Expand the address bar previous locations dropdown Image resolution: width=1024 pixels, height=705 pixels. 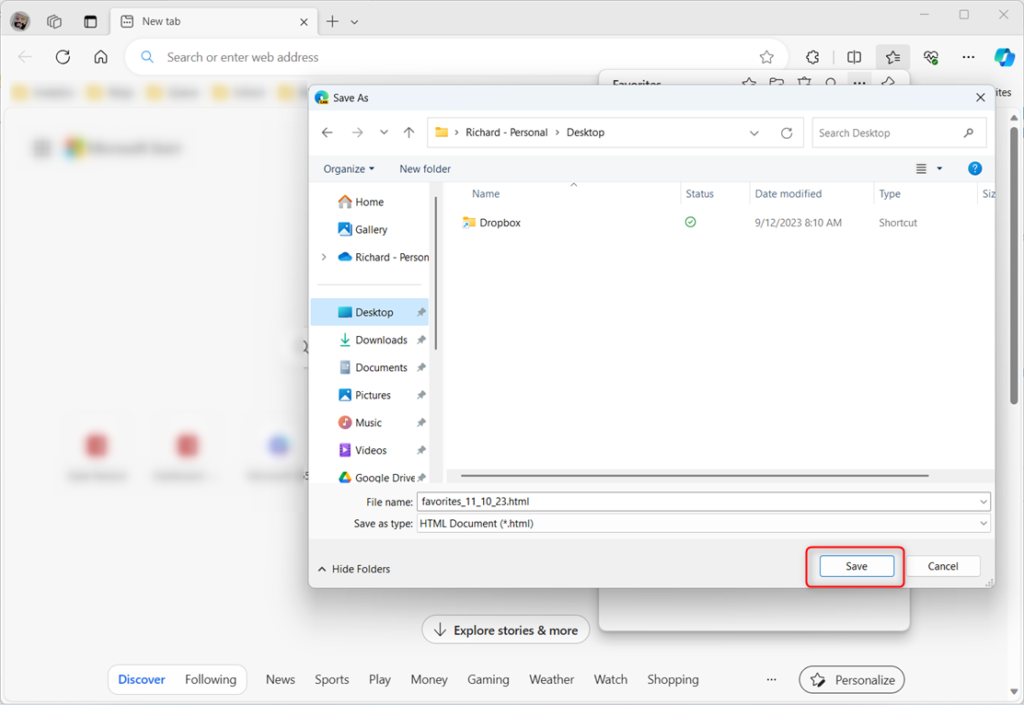[x=754, y=133]
